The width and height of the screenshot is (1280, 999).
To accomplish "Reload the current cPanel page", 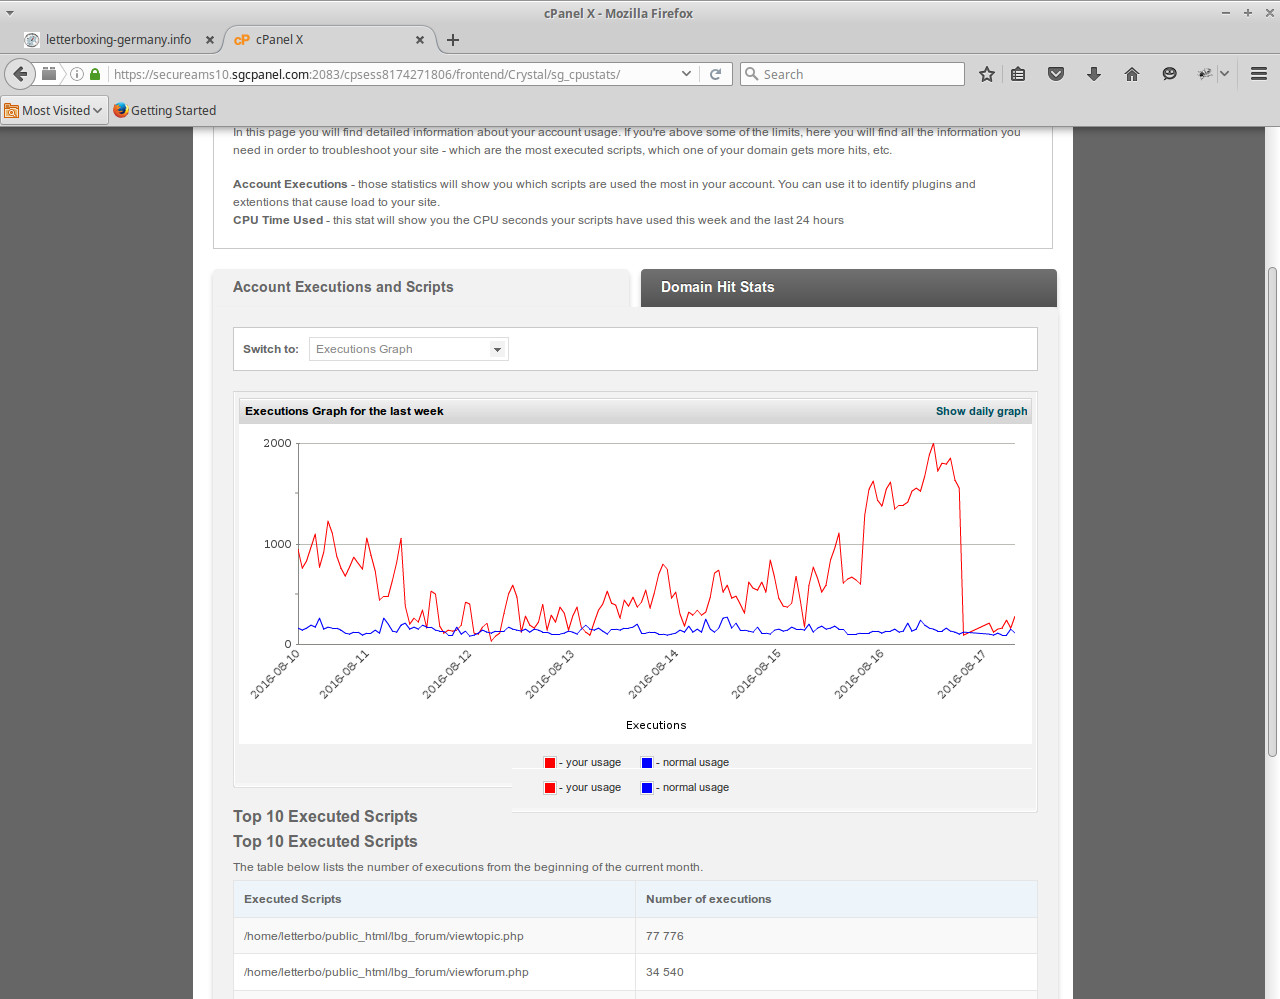I will click(x=716, y=74).
